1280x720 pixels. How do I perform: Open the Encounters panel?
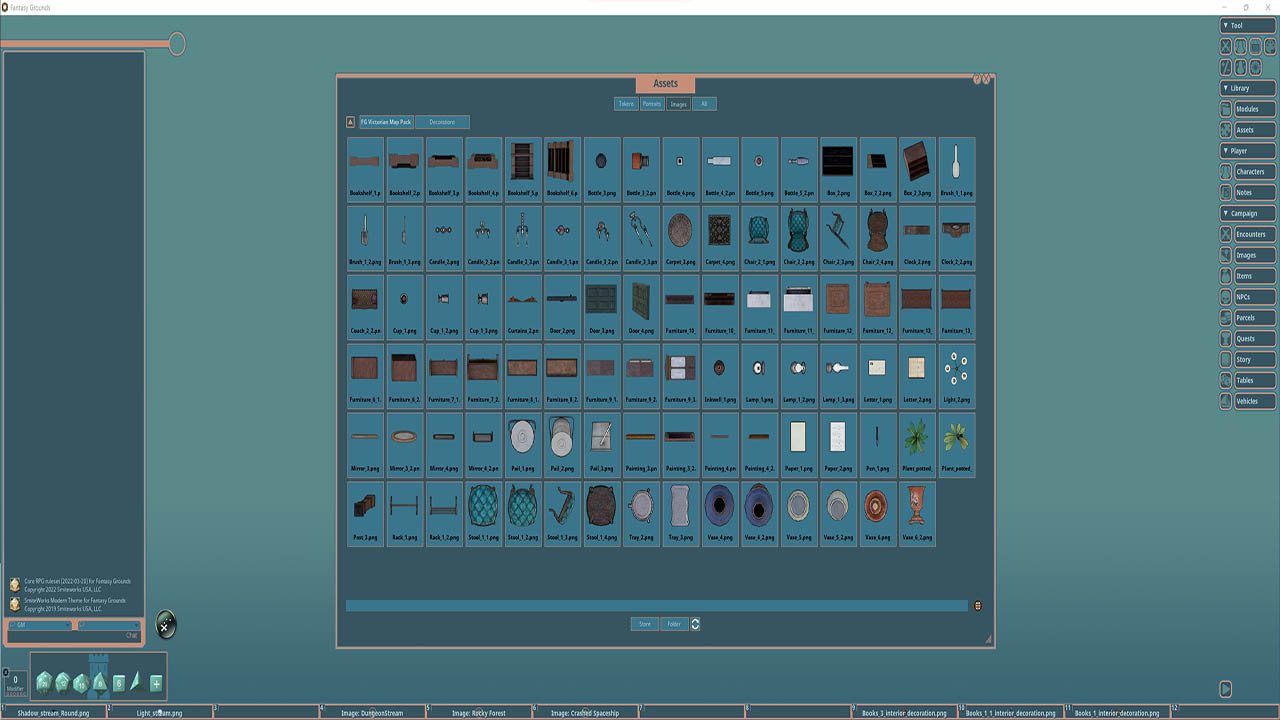click(x=1255, y=234)
